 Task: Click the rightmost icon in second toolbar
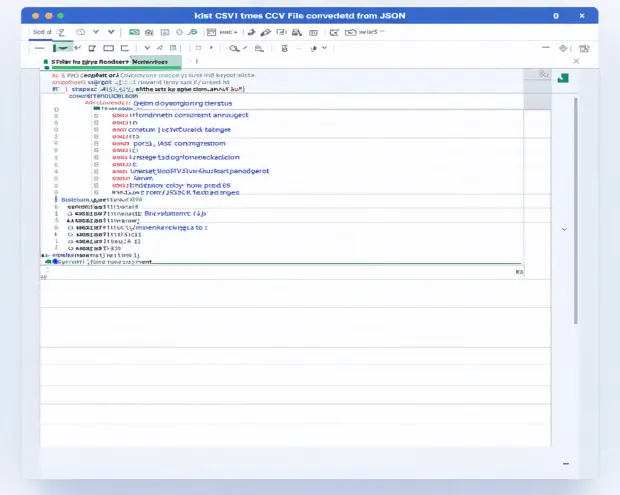(584, 49)
